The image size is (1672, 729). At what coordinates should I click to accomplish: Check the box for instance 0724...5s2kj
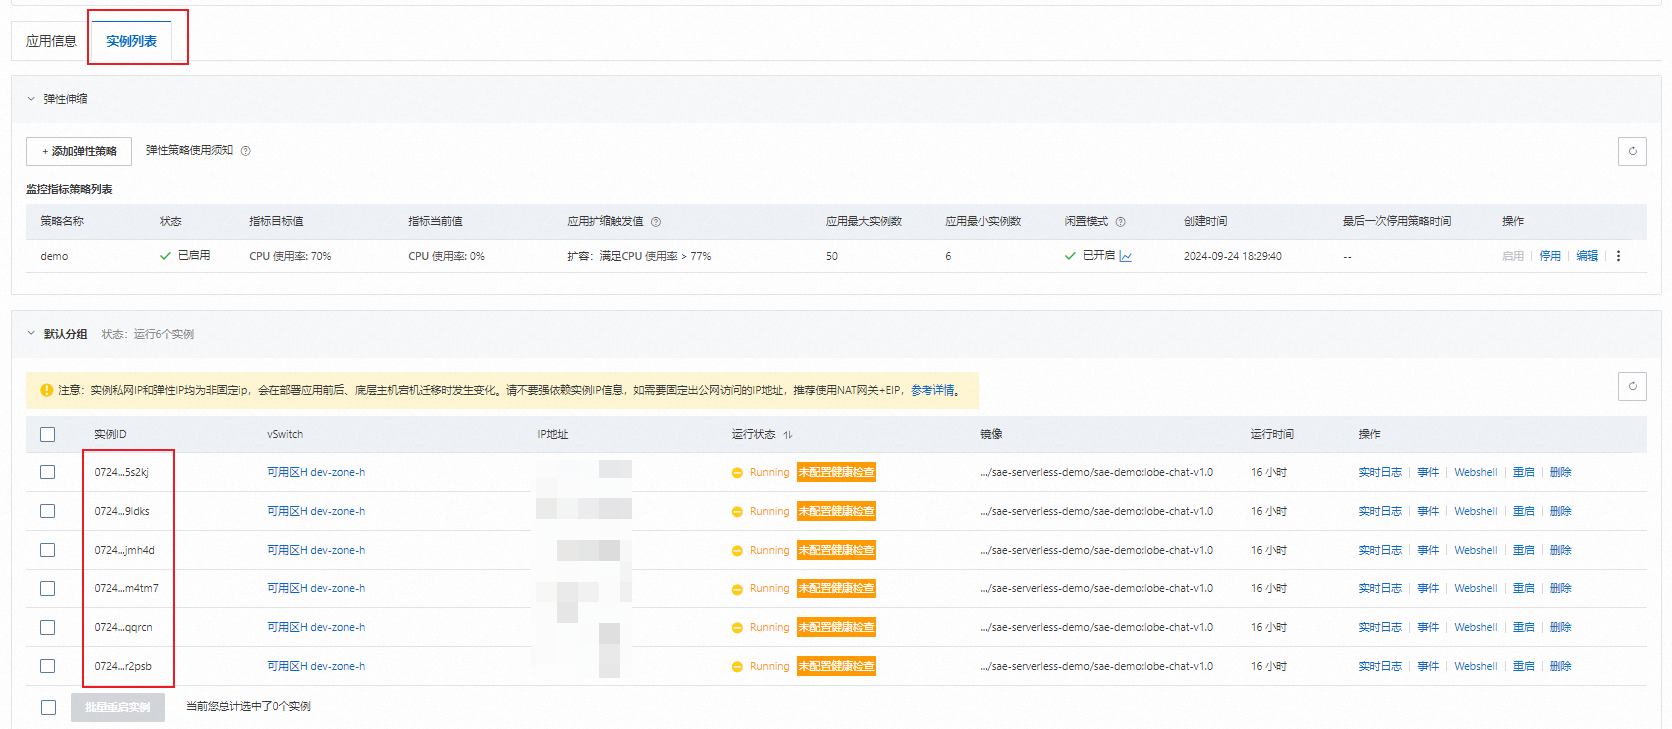[48, 472]
